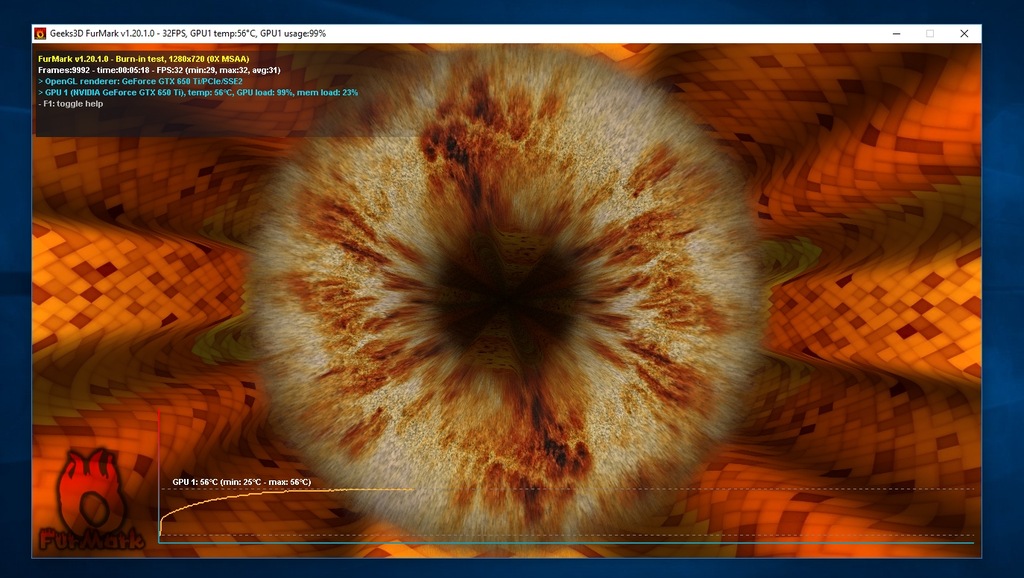Viewport: 1024px width, 578px height.
Task: Click the FurMark flame logo
Action: [91, 500]
